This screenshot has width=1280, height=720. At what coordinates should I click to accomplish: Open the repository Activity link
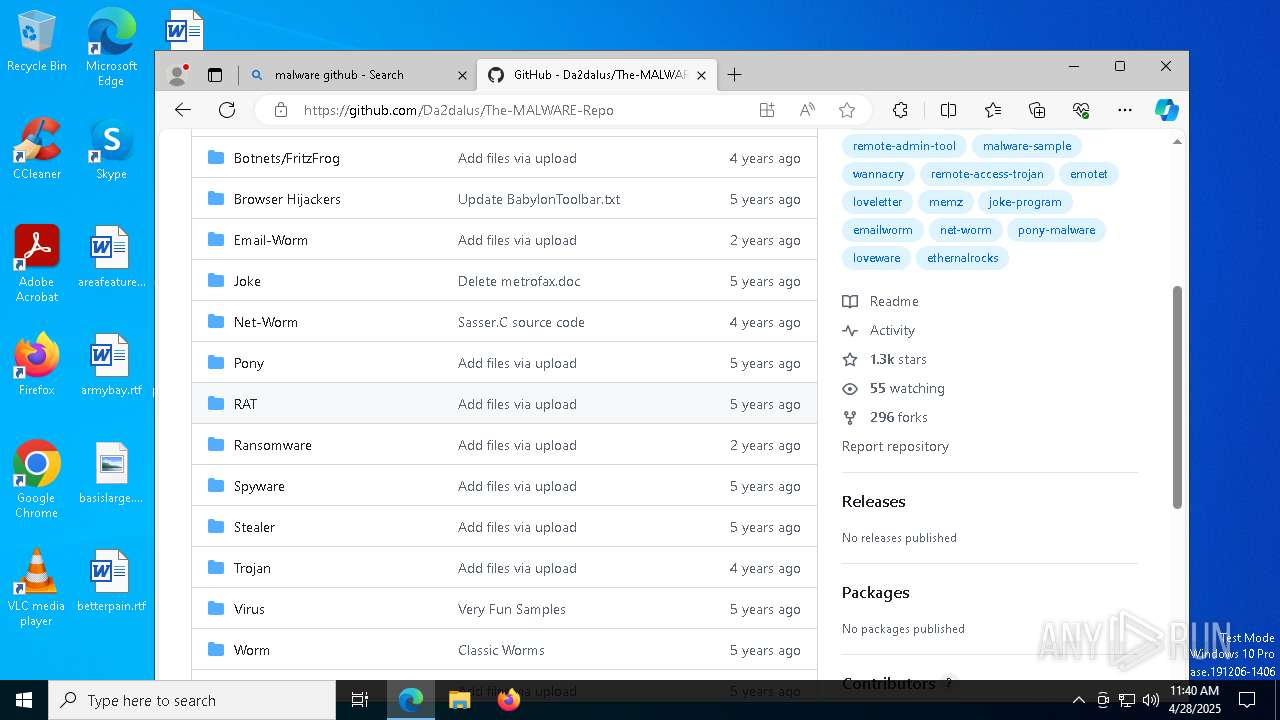tap(879, 330)
